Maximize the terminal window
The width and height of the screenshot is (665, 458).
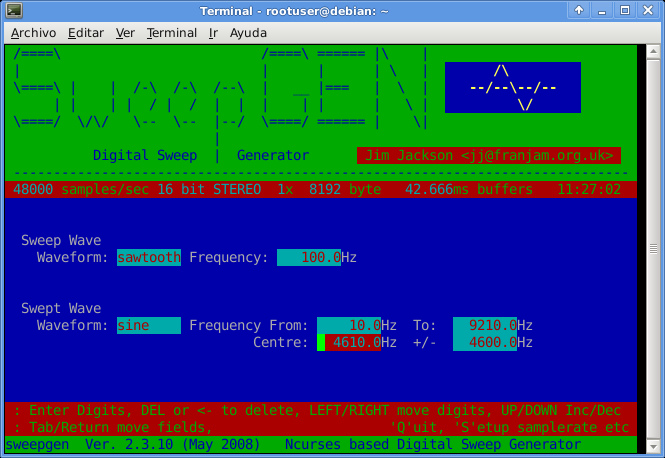(625, 10)
